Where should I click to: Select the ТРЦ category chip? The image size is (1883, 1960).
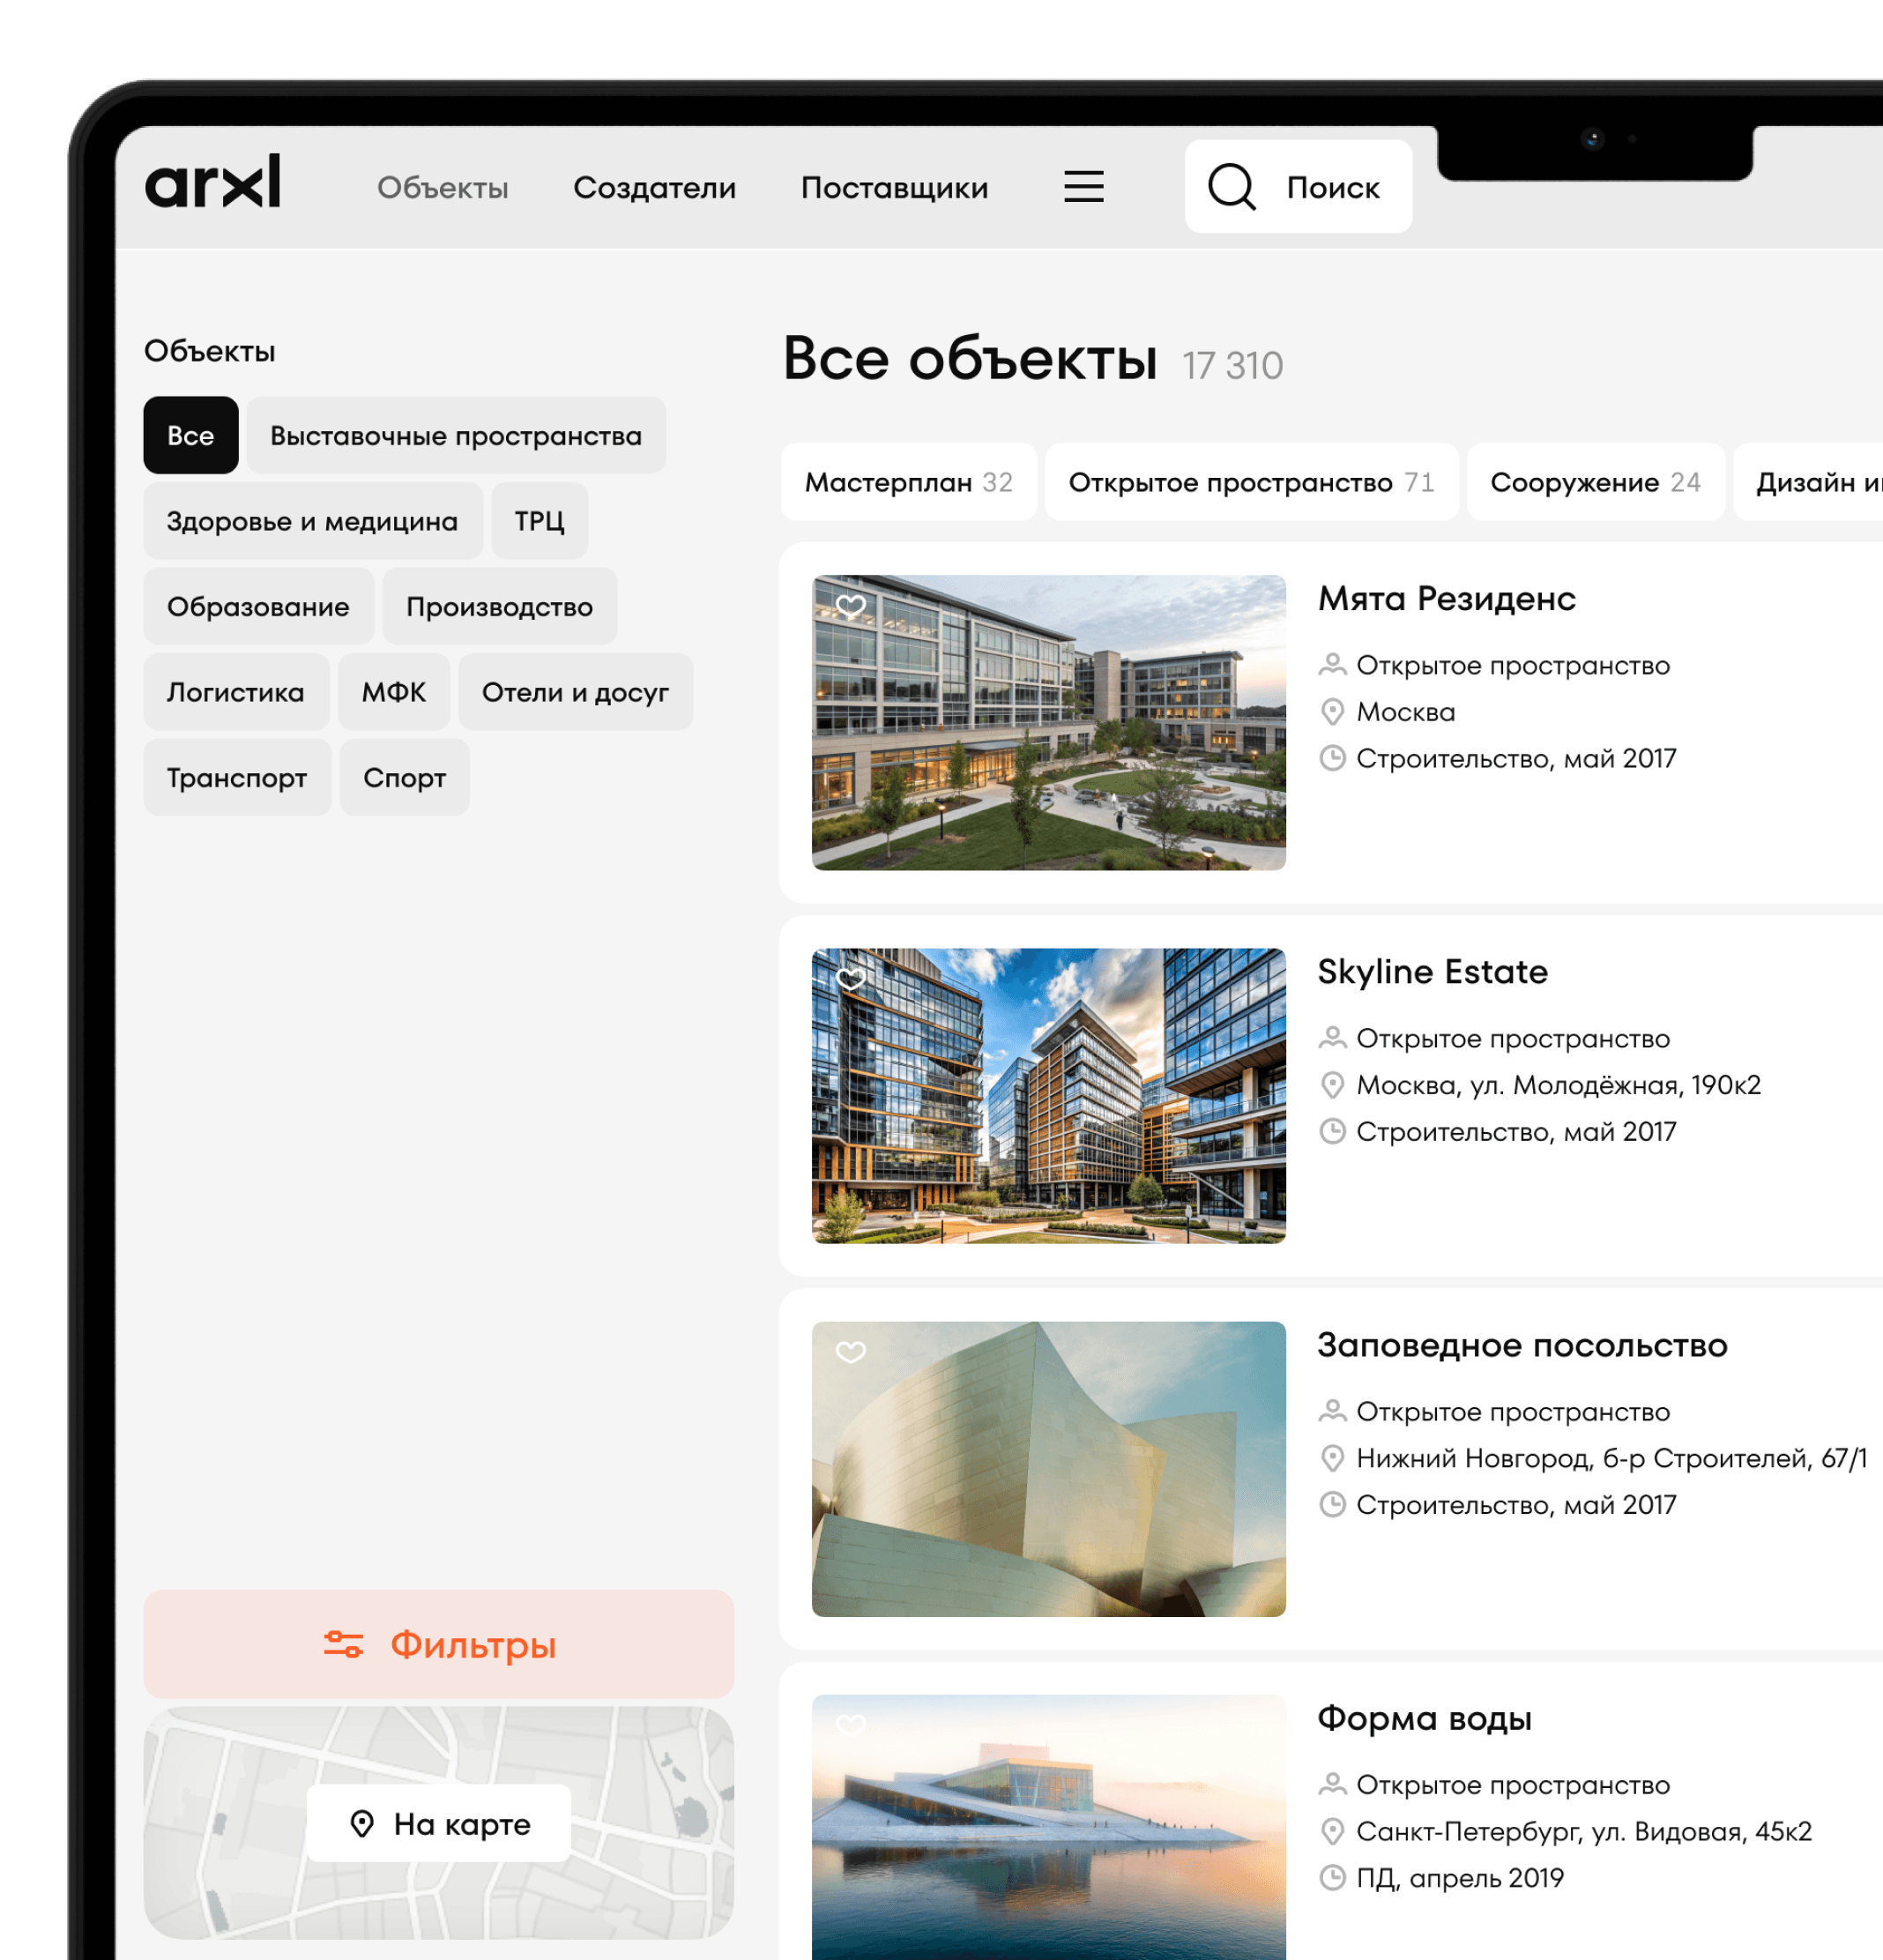[540, 521]
